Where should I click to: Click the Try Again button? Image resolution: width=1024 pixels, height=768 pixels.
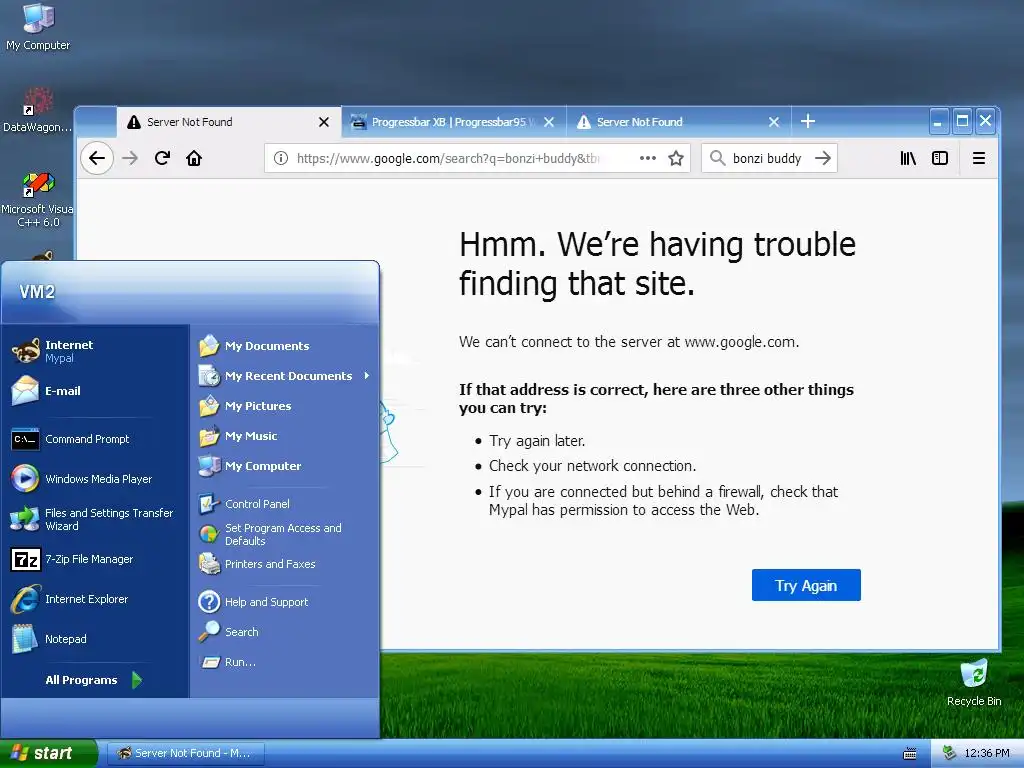click(806, 585)
